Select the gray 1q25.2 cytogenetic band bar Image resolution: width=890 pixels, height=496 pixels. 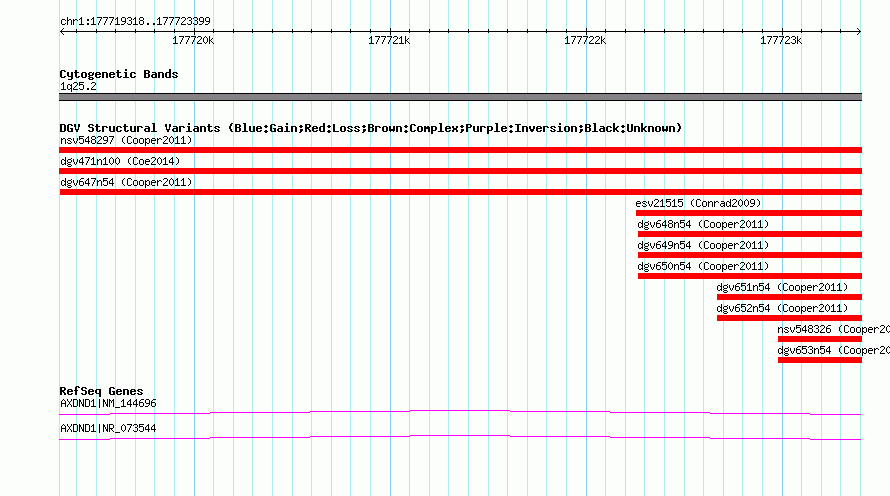tap(460, 97)
